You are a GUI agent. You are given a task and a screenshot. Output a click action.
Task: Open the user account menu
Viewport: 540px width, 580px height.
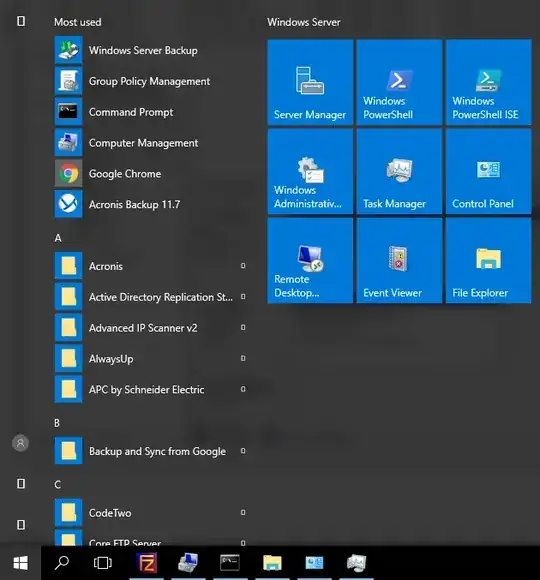(x=21, y=443)
